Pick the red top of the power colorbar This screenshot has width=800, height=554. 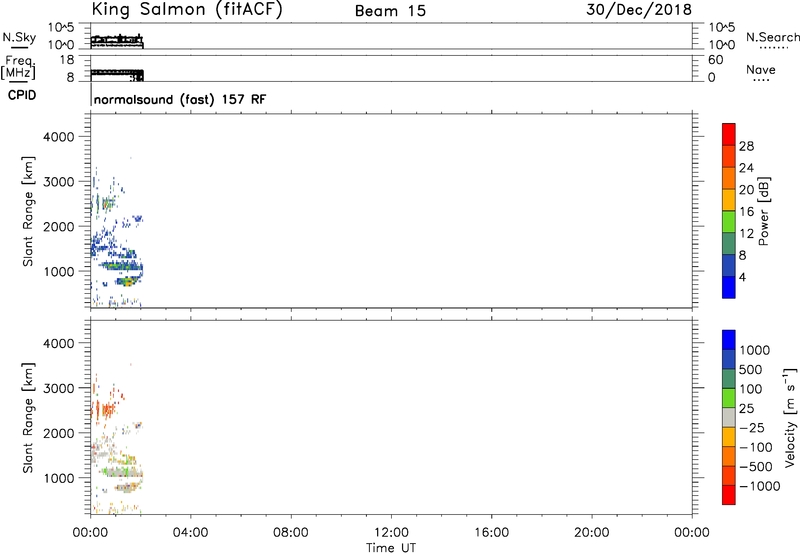coord(729,134)
